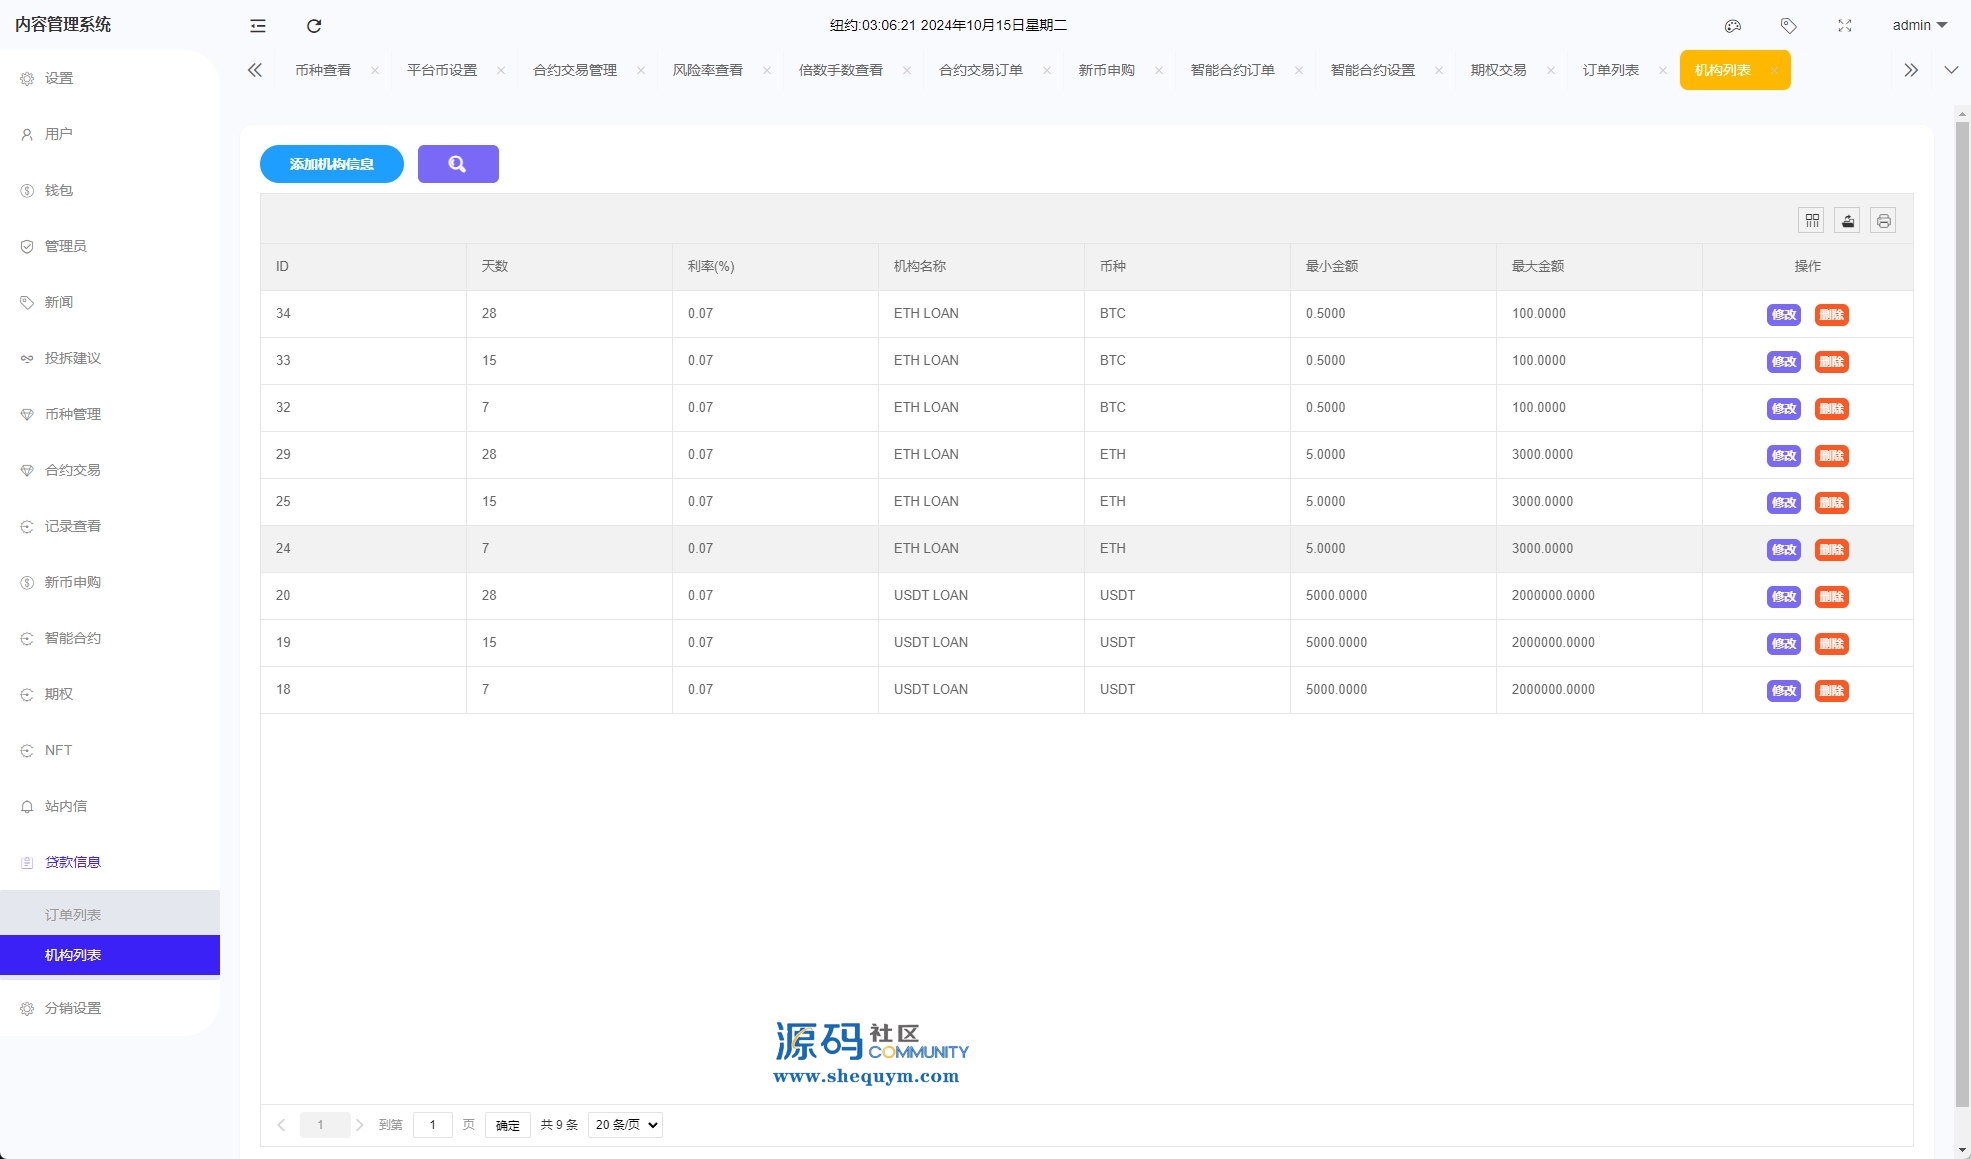The image size is (1971, 1159).
Task: Click 删除 button for row ID 18
Action: 1831,691
